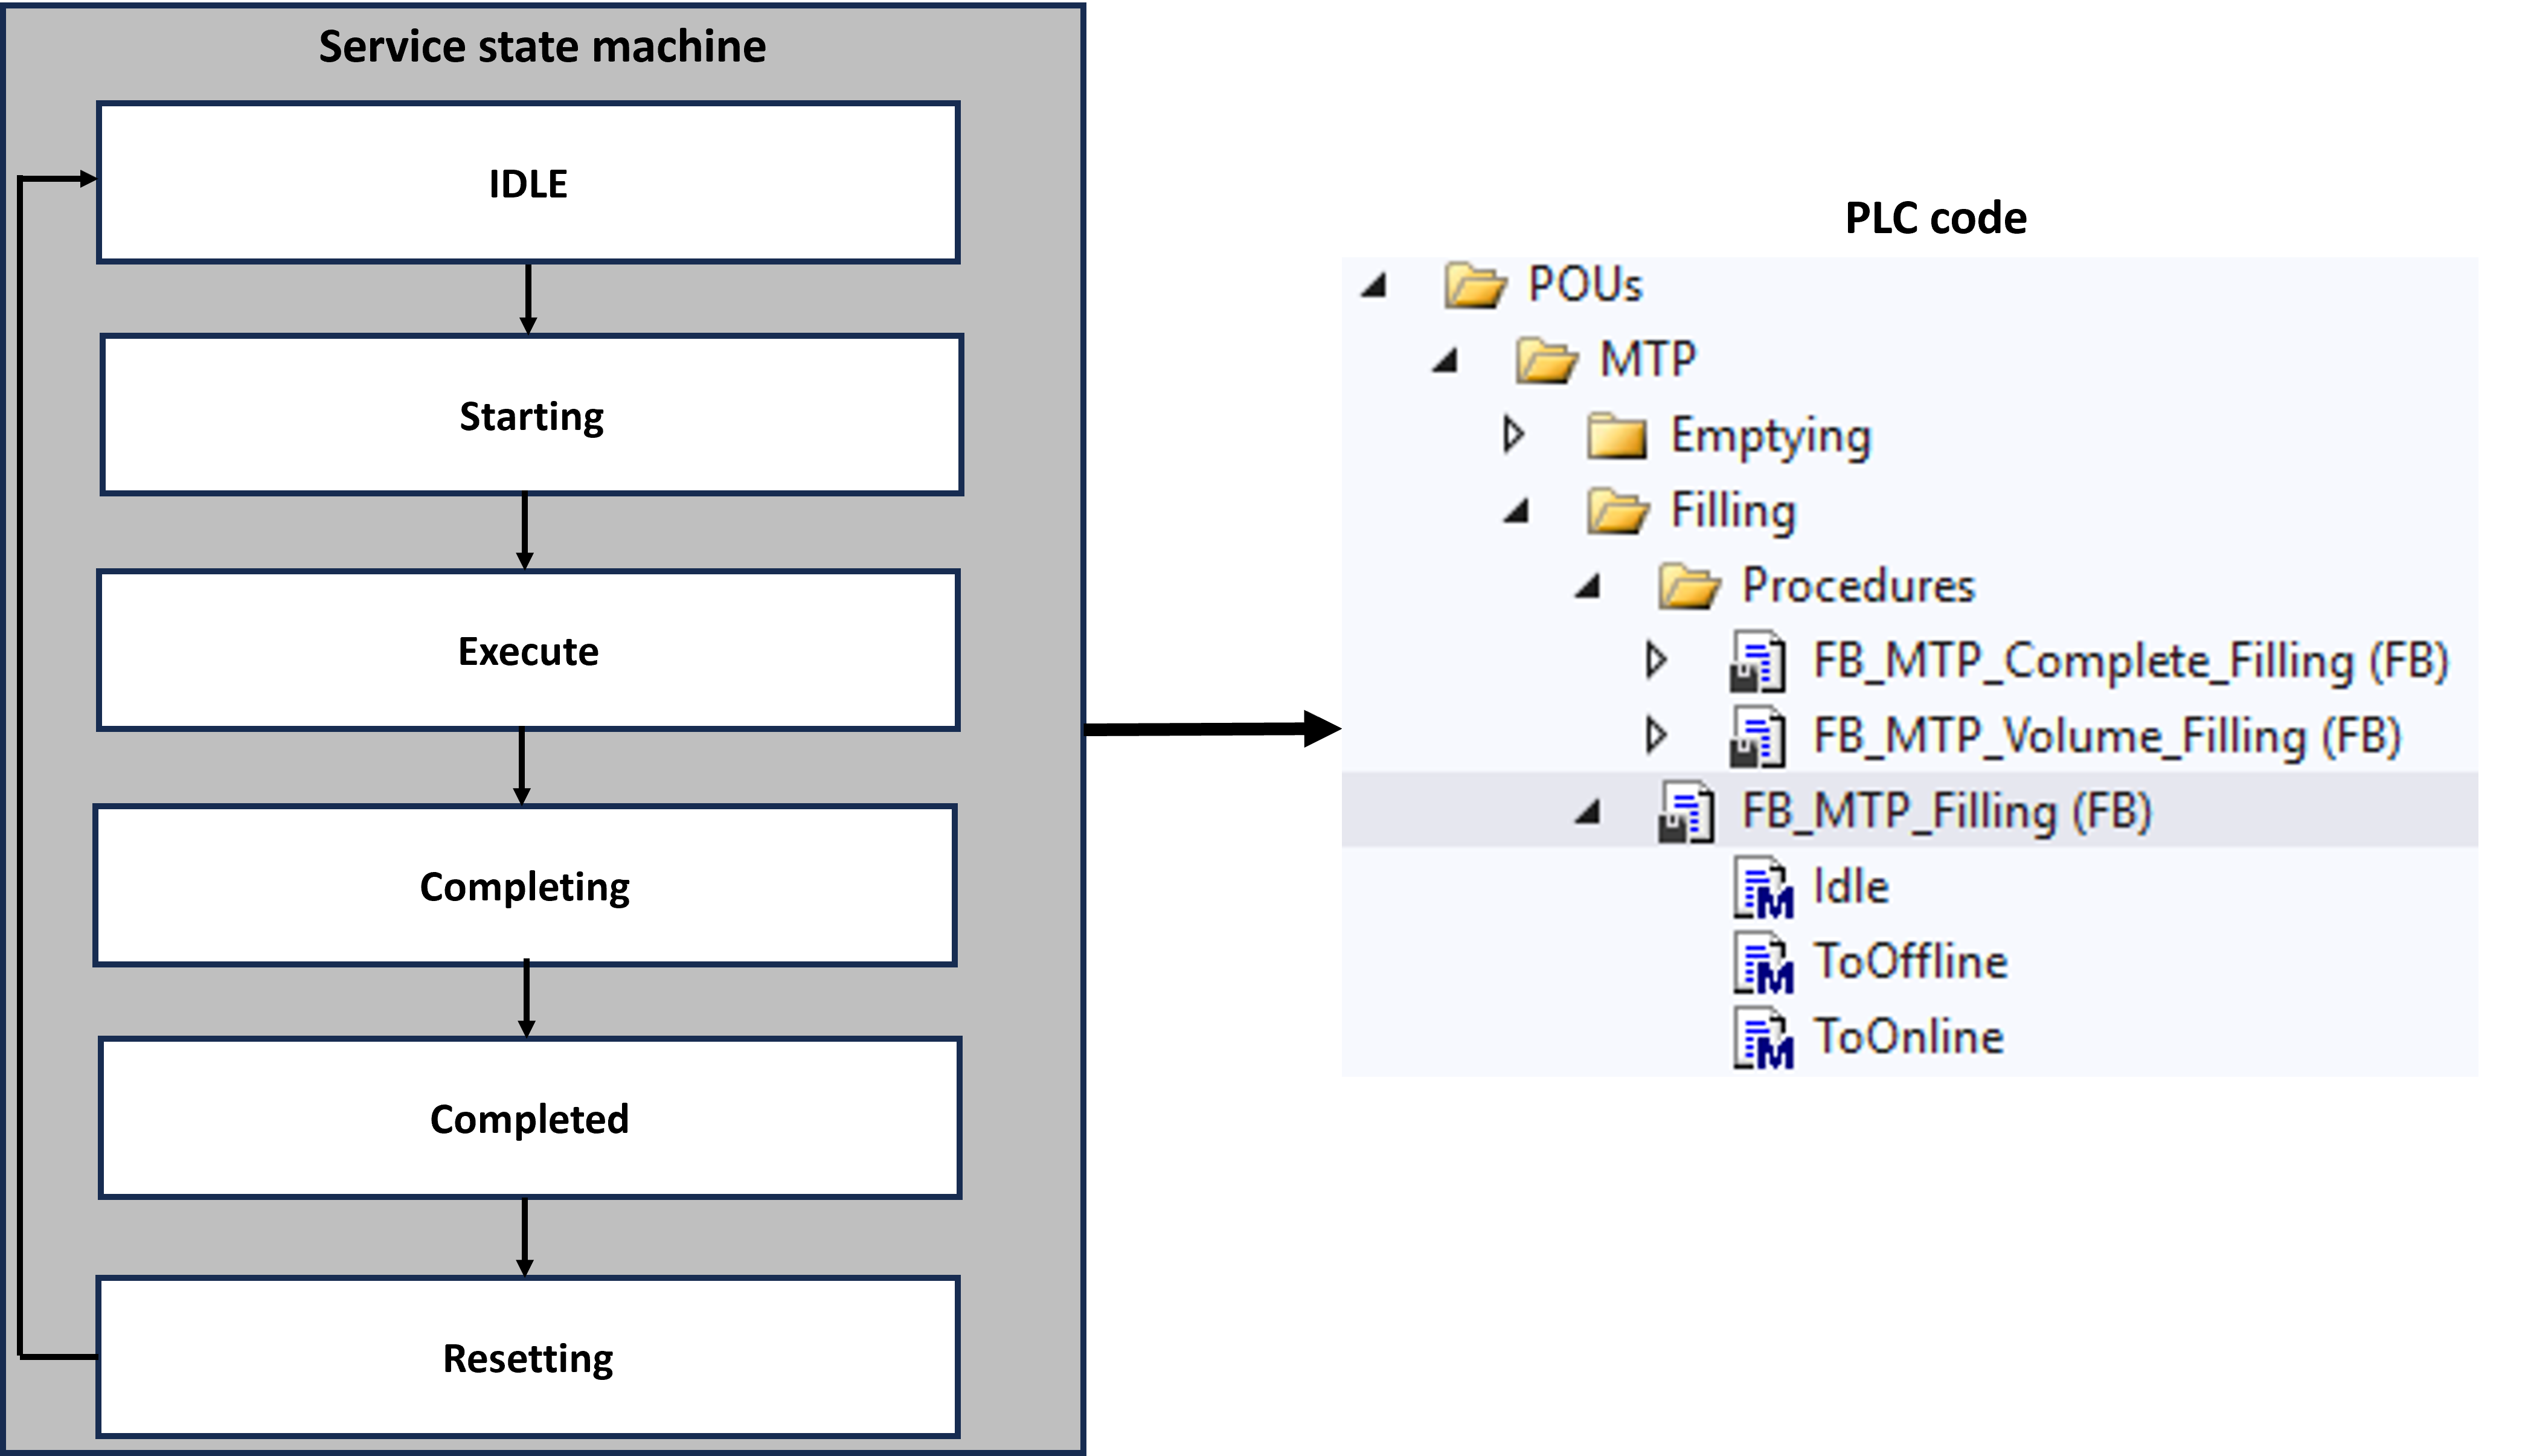Click the closed Emptying folder icon
This screenshot has width=2531, height=1456.
(x=1617, y=436)
